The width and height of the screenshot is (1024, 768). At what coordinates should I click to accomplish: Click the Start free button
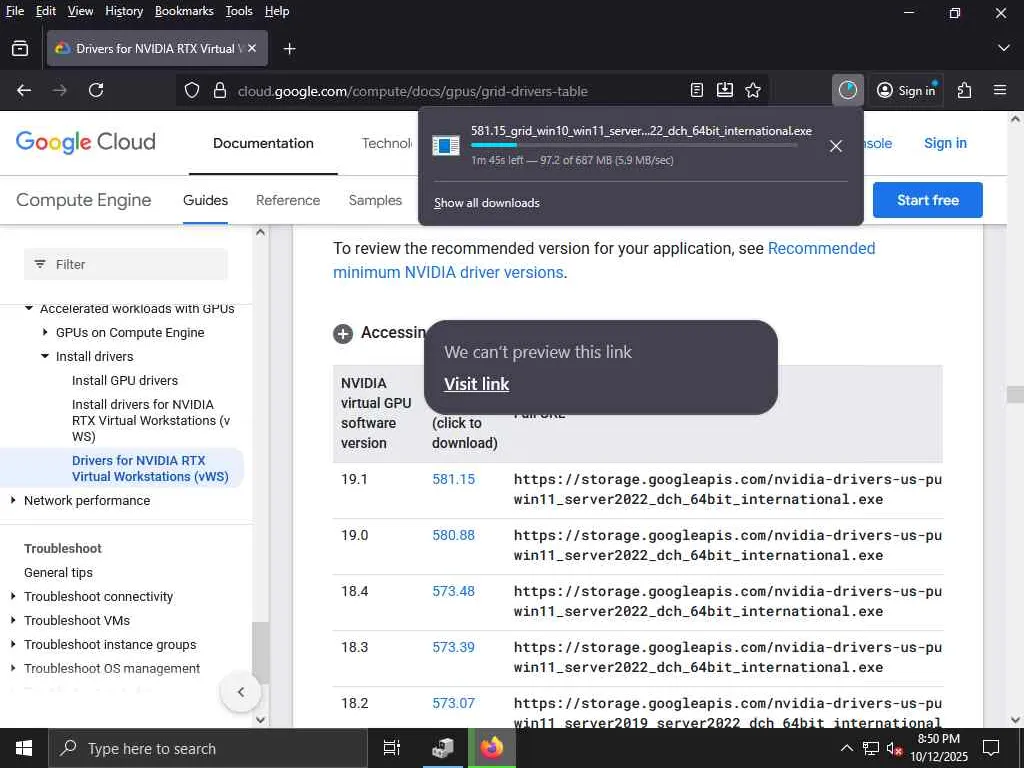(927, 200)
